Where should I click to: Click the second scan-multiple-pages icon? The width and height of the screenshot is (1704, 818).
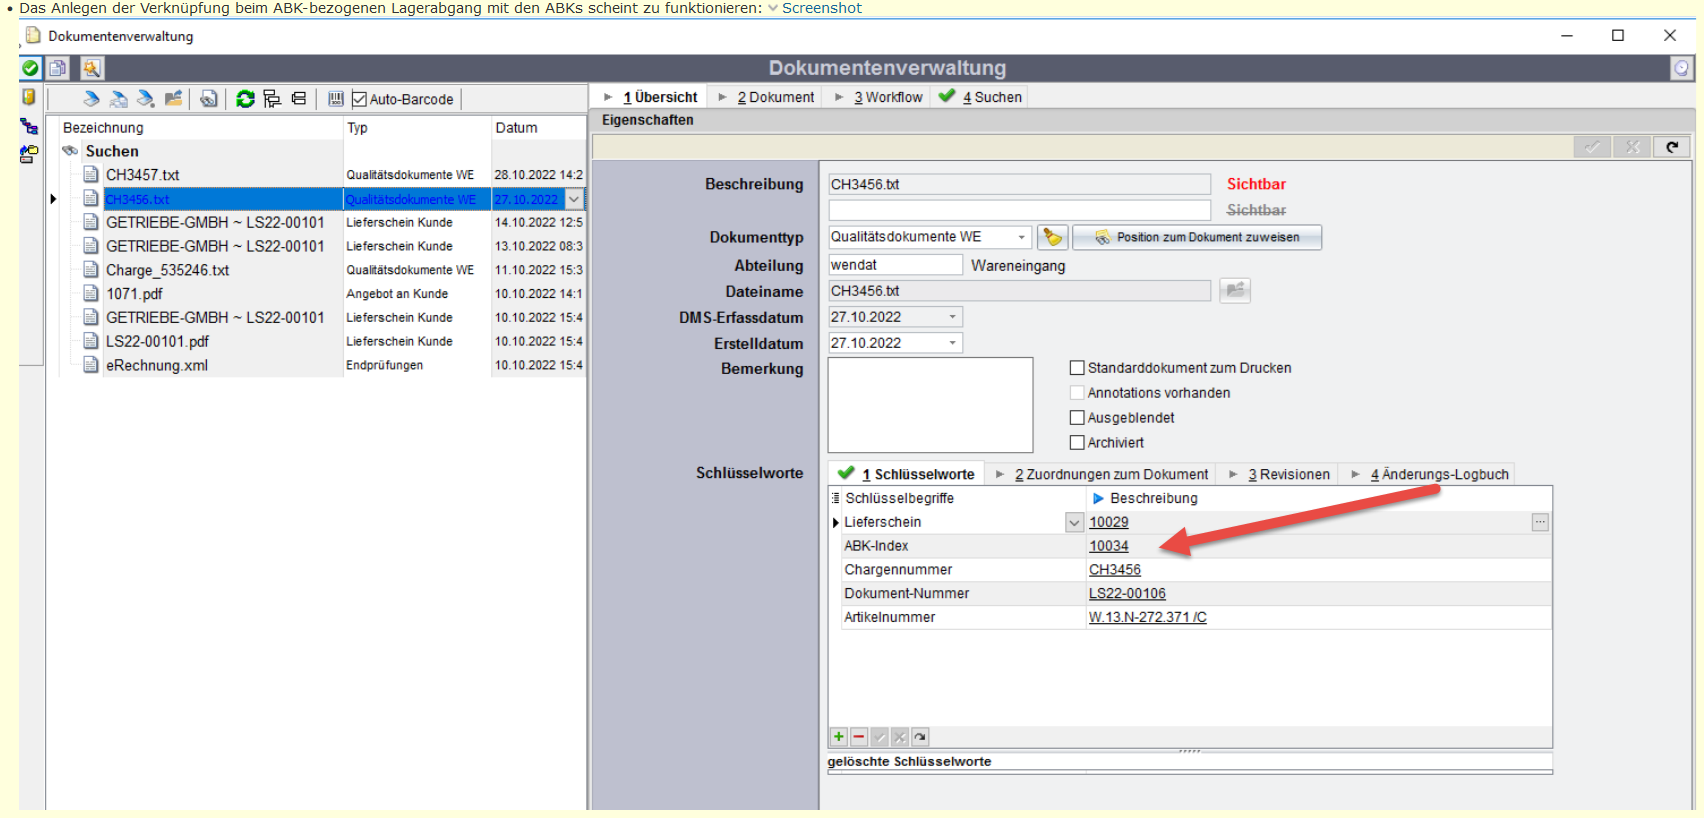pos(119,99)
